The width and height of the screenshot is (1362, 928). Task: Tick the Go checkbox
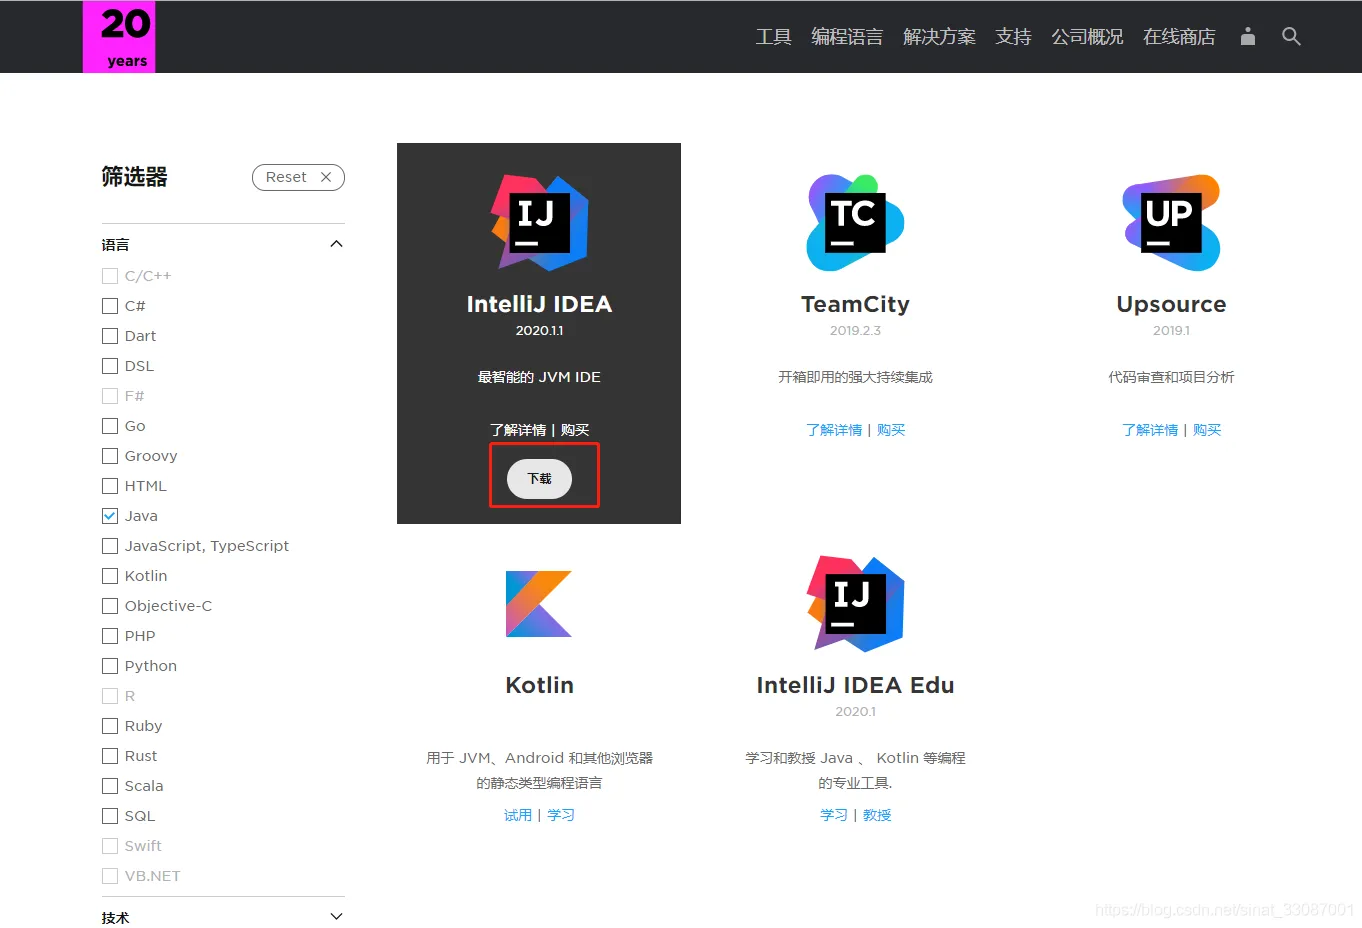tap(110, 426)
